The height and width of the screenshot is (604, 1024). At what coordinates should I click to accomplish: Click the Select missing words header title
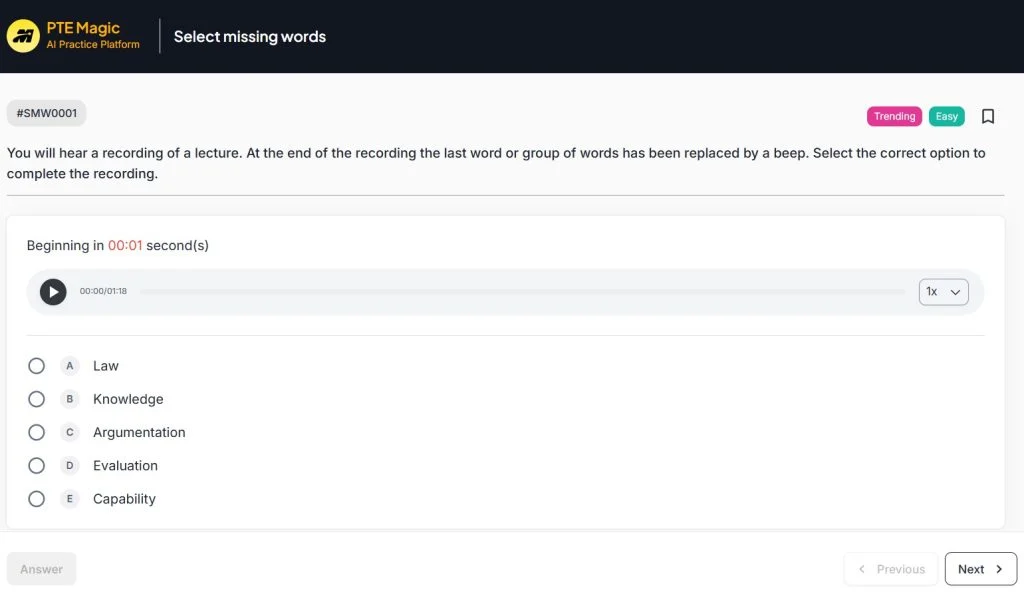pyautogui.click(x=250, y=36)
